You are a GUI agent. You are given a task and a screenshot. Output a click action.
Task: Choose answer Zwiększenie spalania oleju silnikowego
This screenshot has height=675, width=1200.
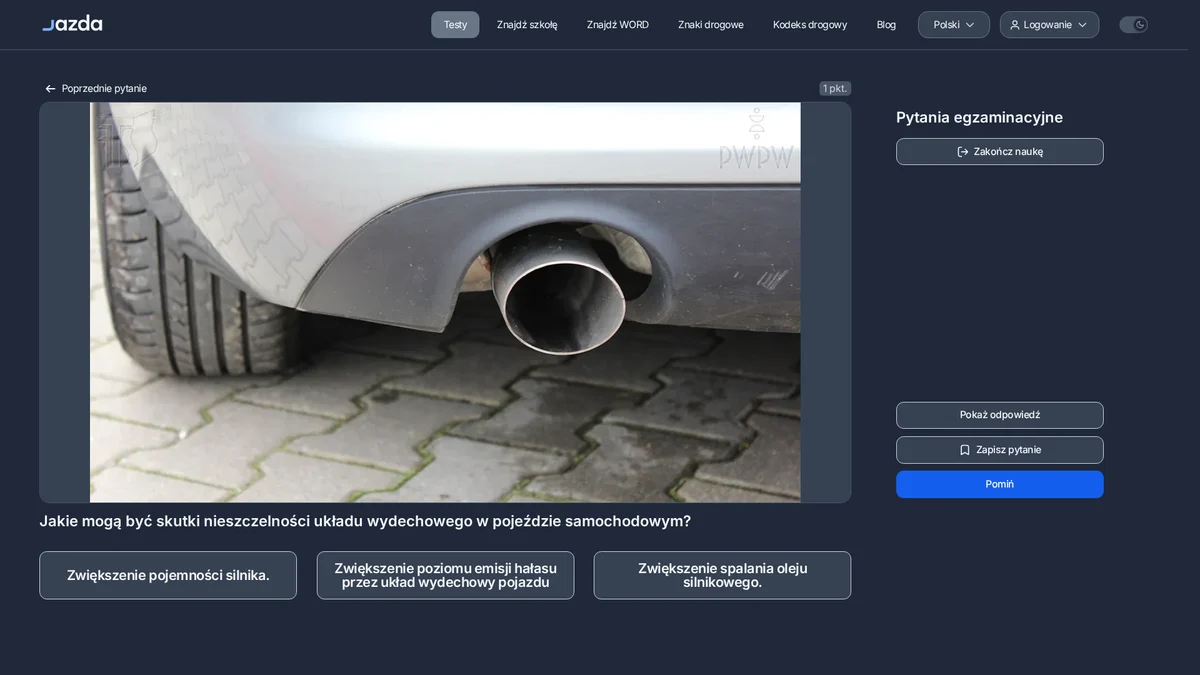click(x=722, y=575)
